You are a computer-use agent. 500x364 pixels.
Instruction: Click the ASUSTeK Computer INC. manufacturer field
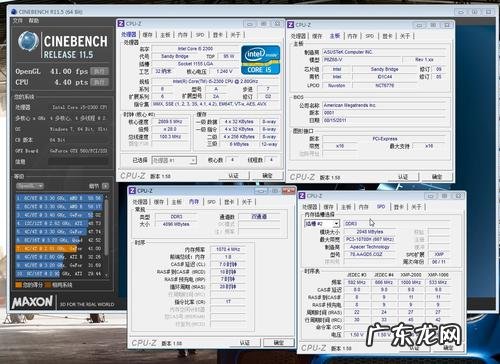tap(384, 52)
